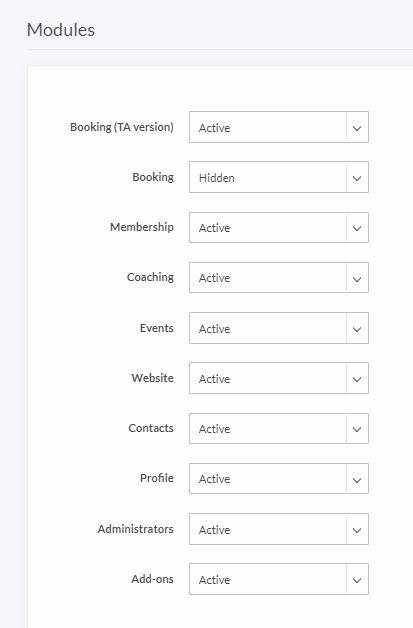Viewport: 413px width, 628px height.
Task: Click the chevron arrow on Hidden Booking field
Action: [357, 178]
